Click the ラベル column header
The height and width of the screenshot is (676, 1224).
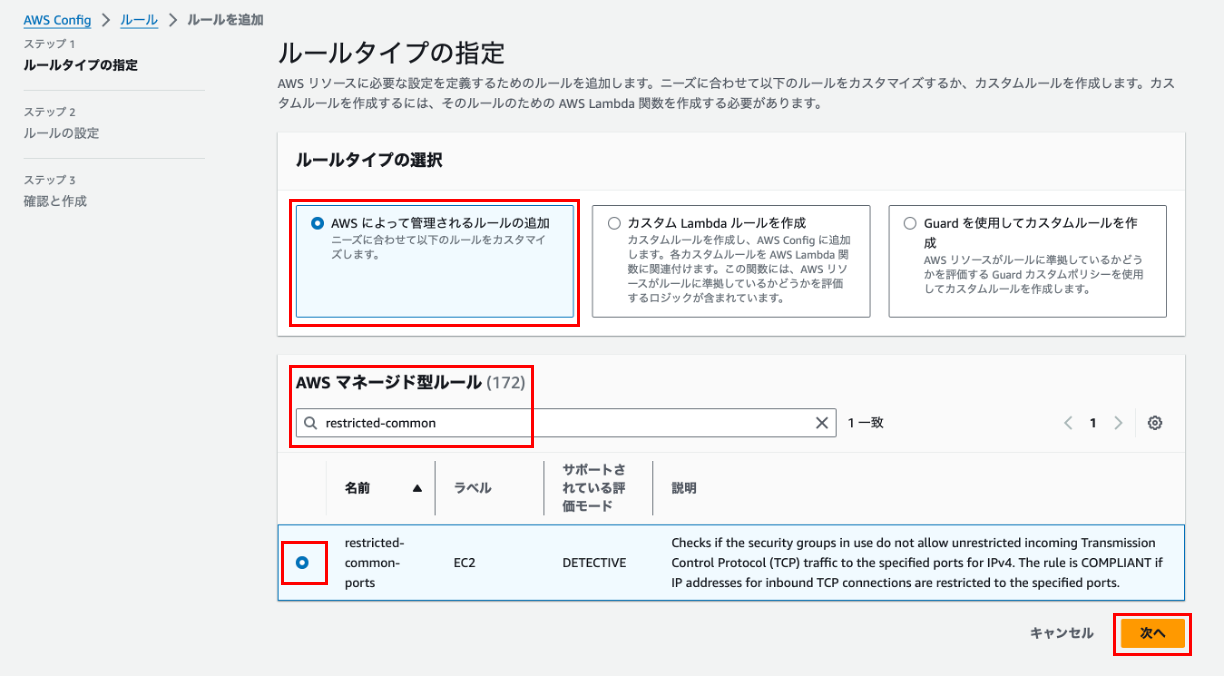pos(472,489)
